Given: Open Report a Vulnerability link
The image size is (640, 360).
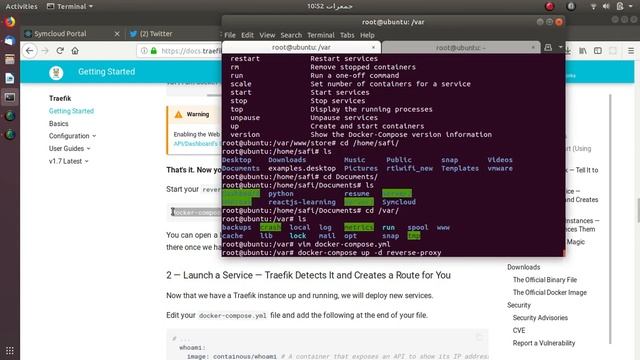Looking at the screenshot, I should pyautogui.click(x=544, y=343).
